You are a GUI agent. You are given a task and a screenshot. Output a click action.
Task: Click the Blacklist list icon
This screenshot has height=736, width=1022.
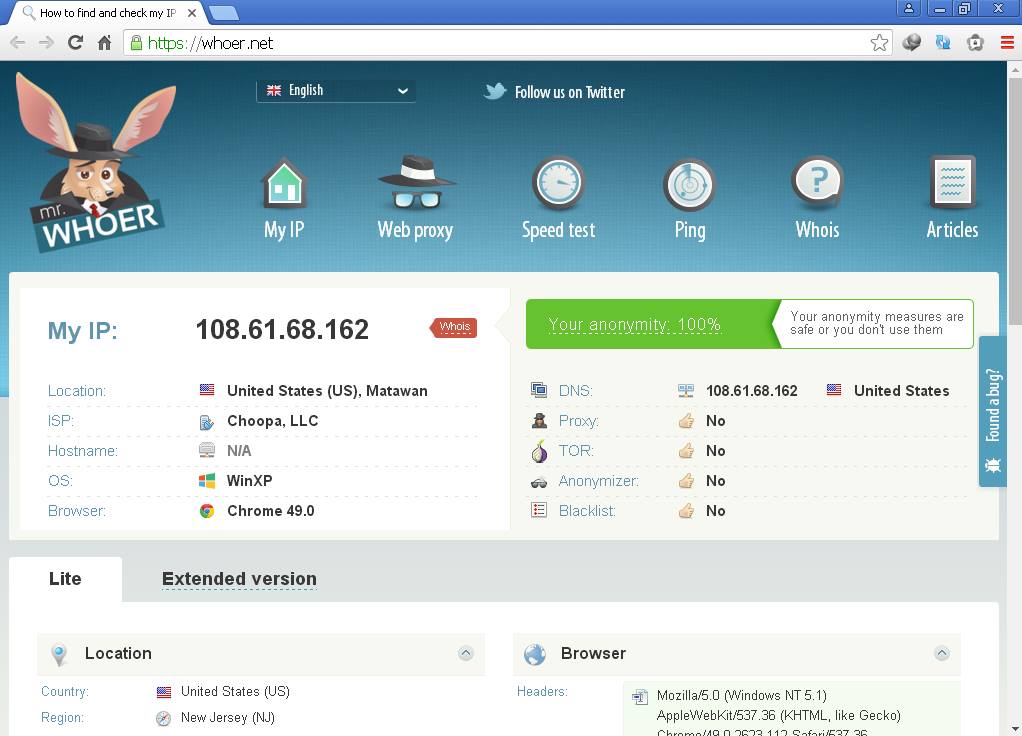[539, 510]
